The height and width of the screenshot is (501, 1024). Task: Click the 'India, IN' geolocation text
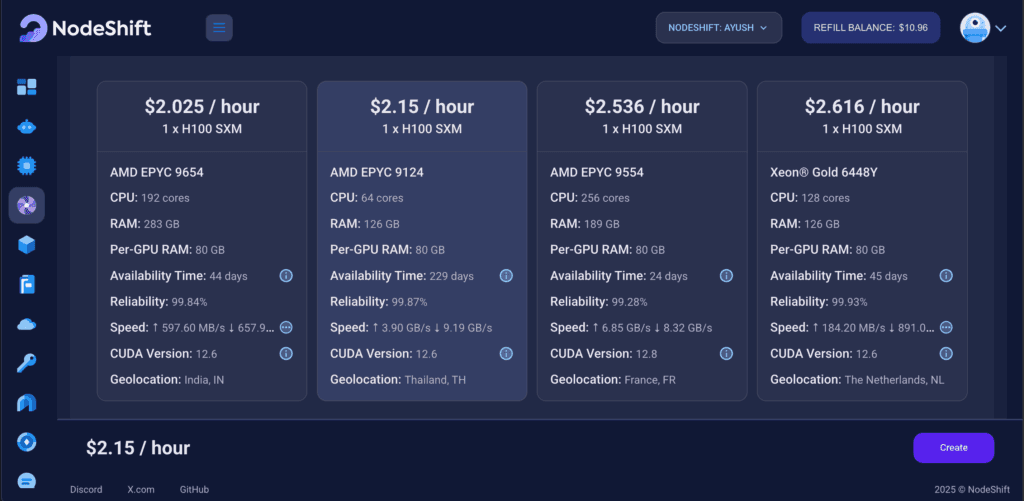tap(204, 380)
